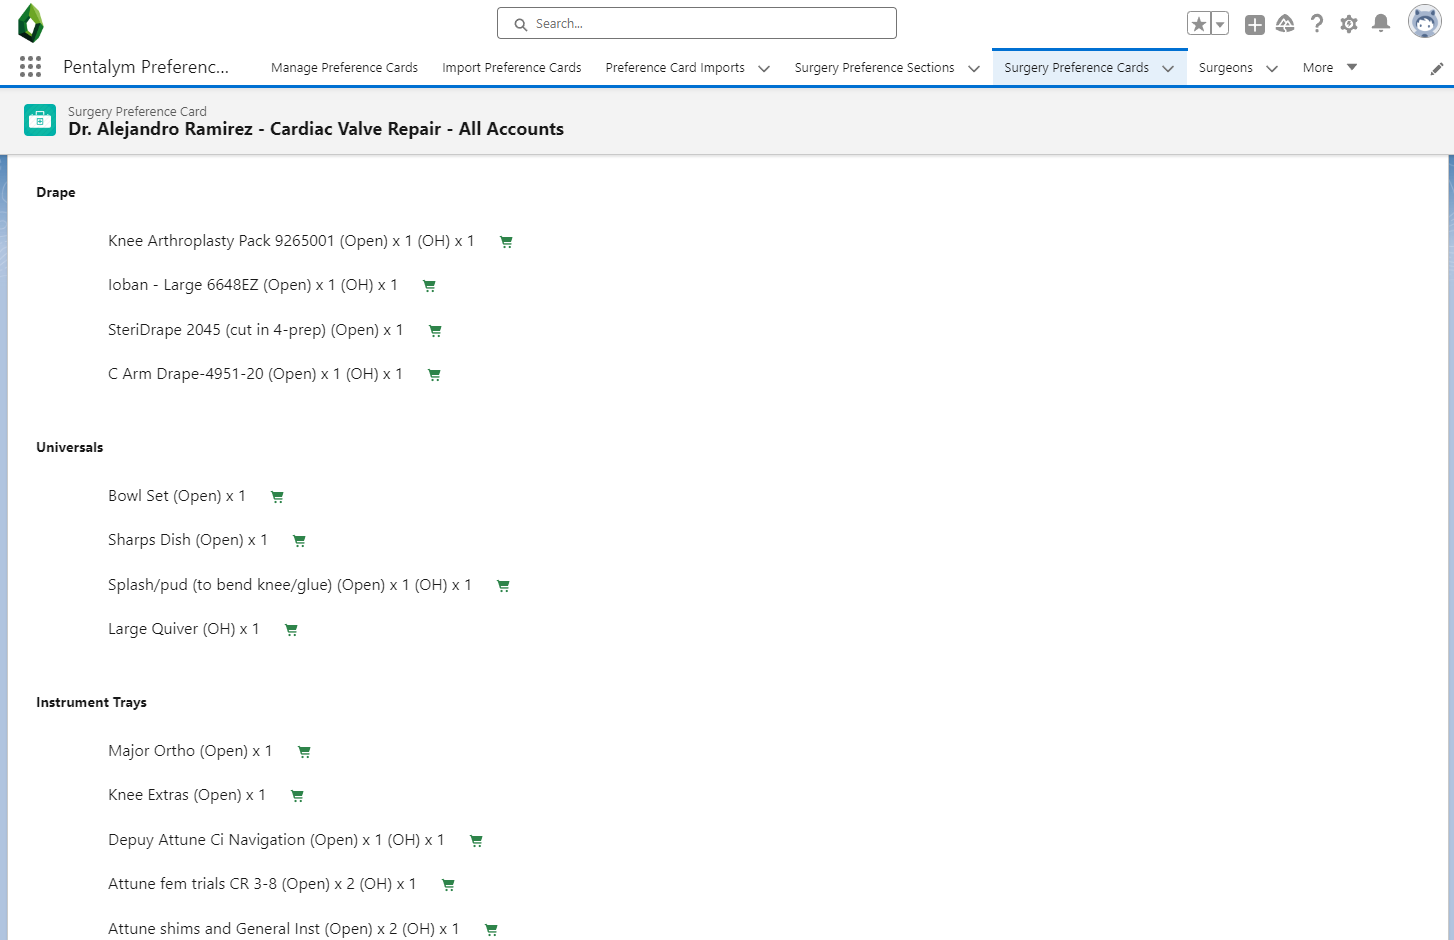Click cart icon beside Ioban - Large 6648EZ
This screenshot has height=940, width=1454.
(429, 286)
